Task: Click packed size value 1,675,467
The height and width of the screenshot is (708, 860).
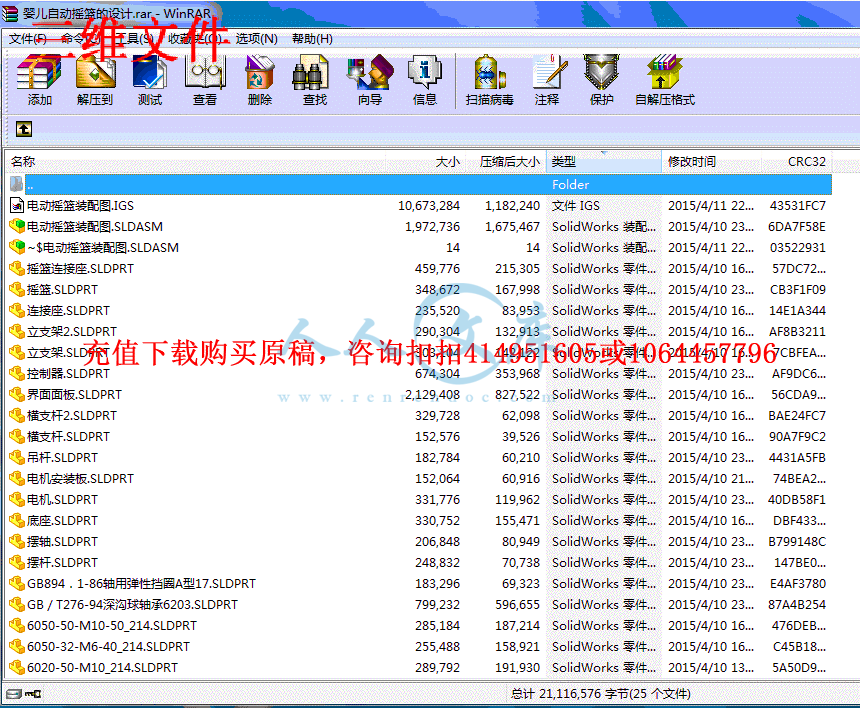Action: pos(512,226)
